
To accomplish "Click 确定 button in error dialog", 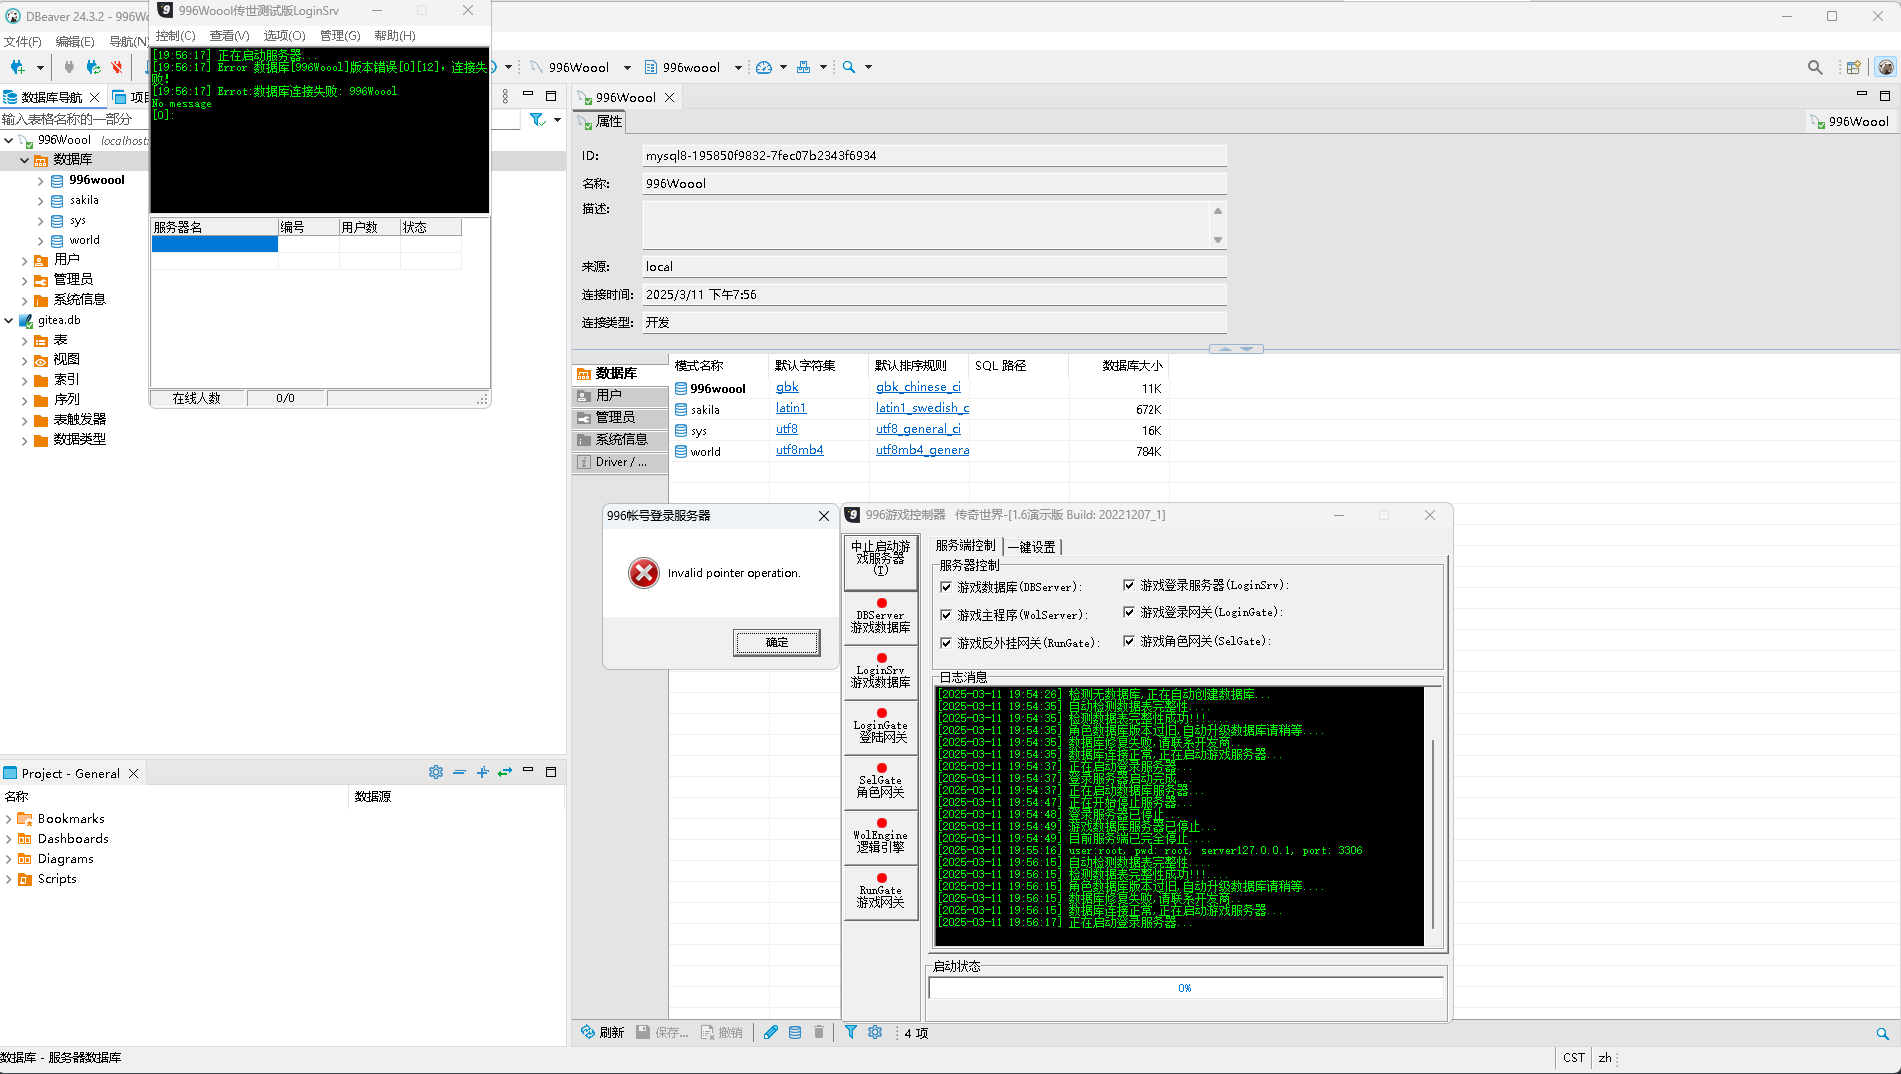I will coord(777,642).
